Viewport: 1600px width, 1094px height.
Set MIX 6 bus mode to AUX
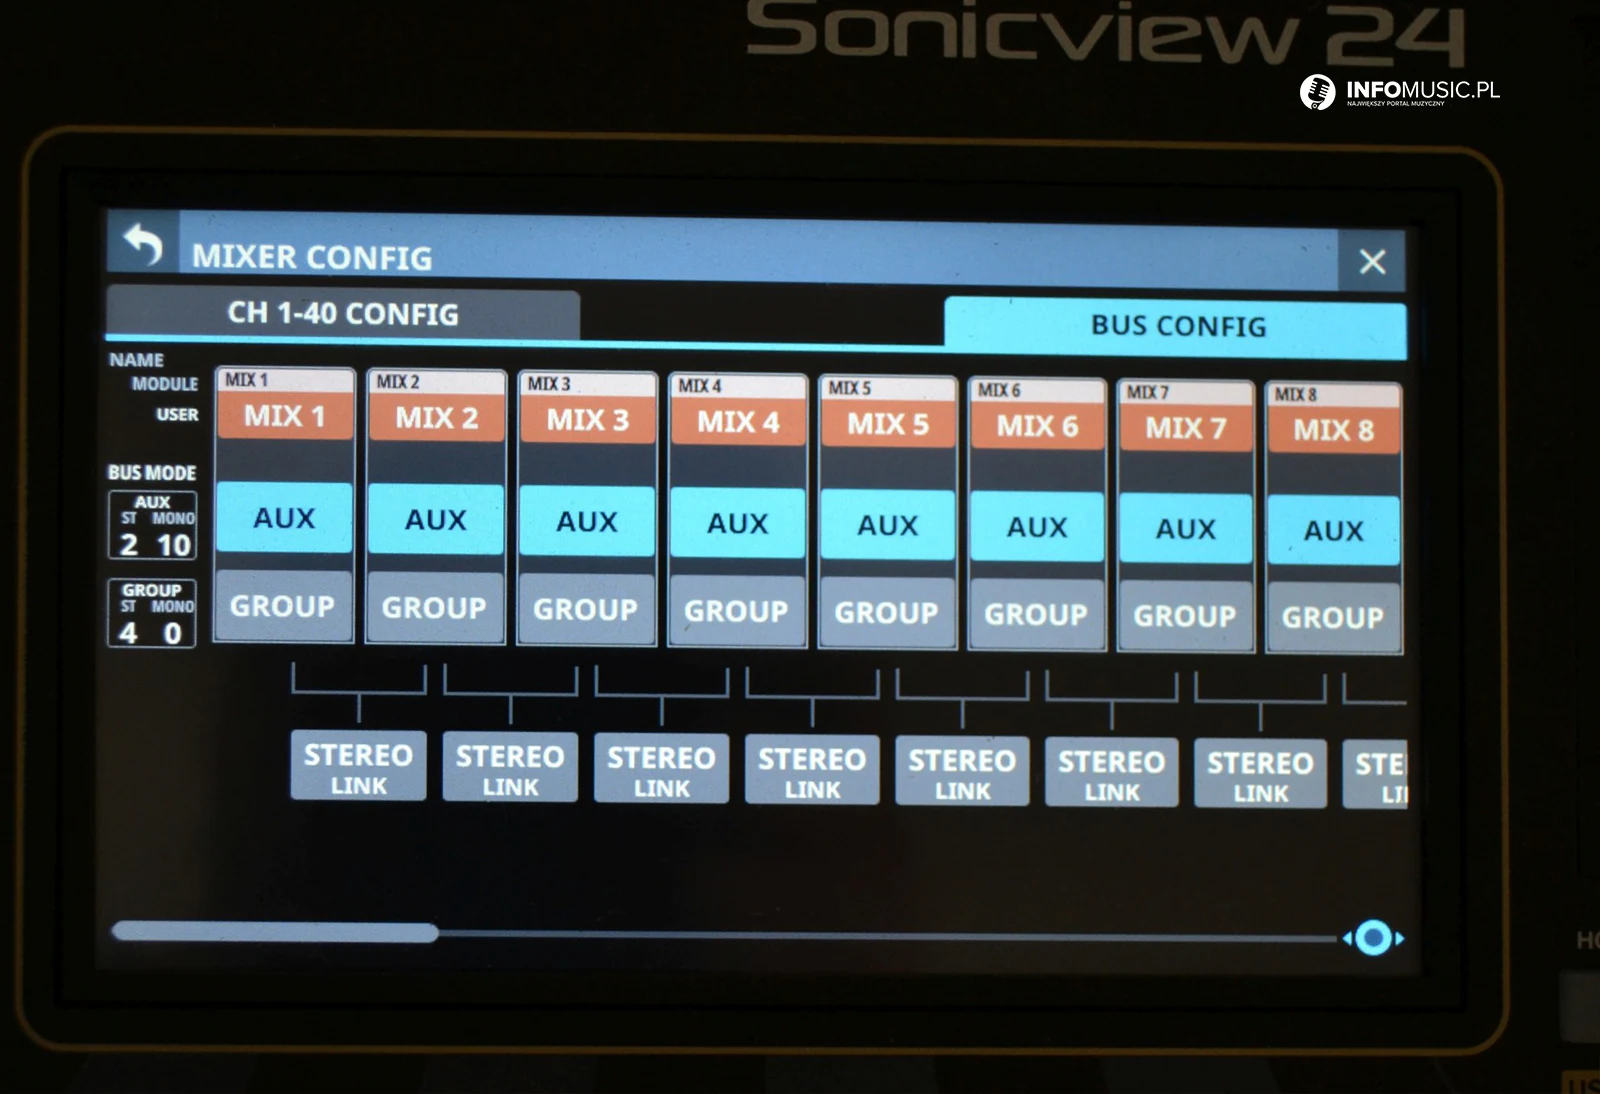click(x=1037, y=527)
